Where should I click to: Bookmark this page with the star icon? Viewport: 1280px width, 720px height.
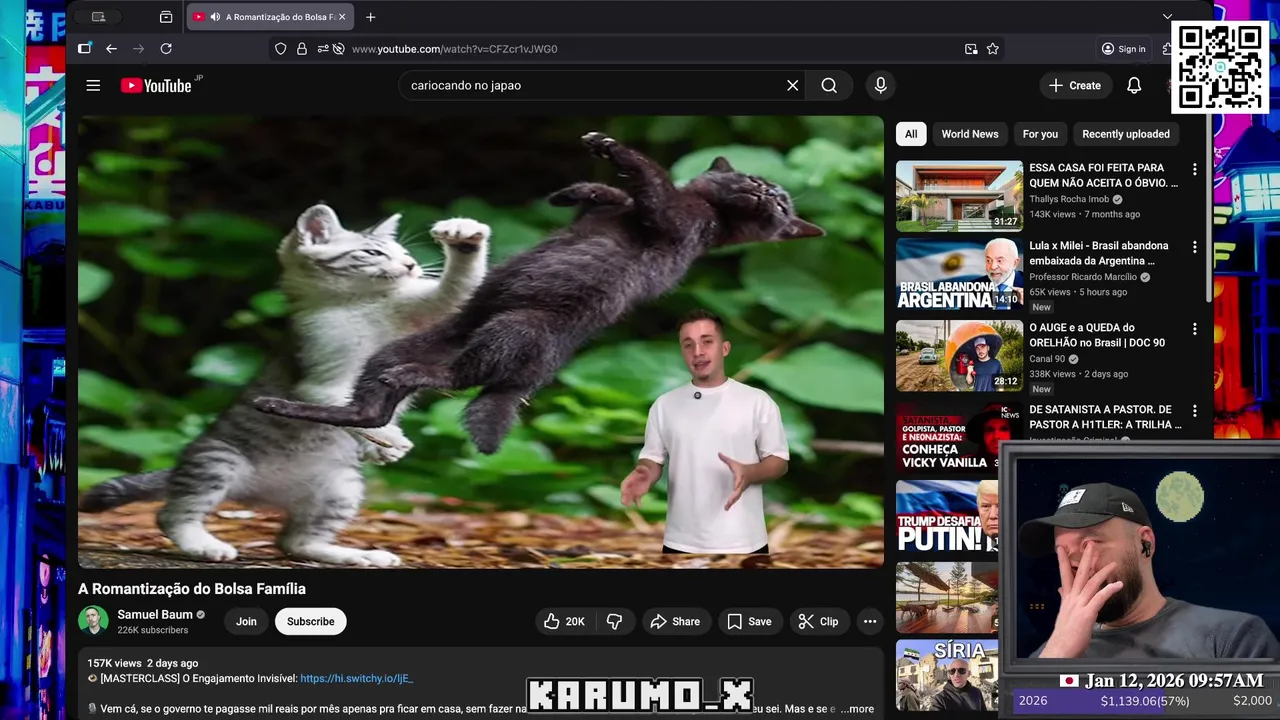[x=993, y=48]
